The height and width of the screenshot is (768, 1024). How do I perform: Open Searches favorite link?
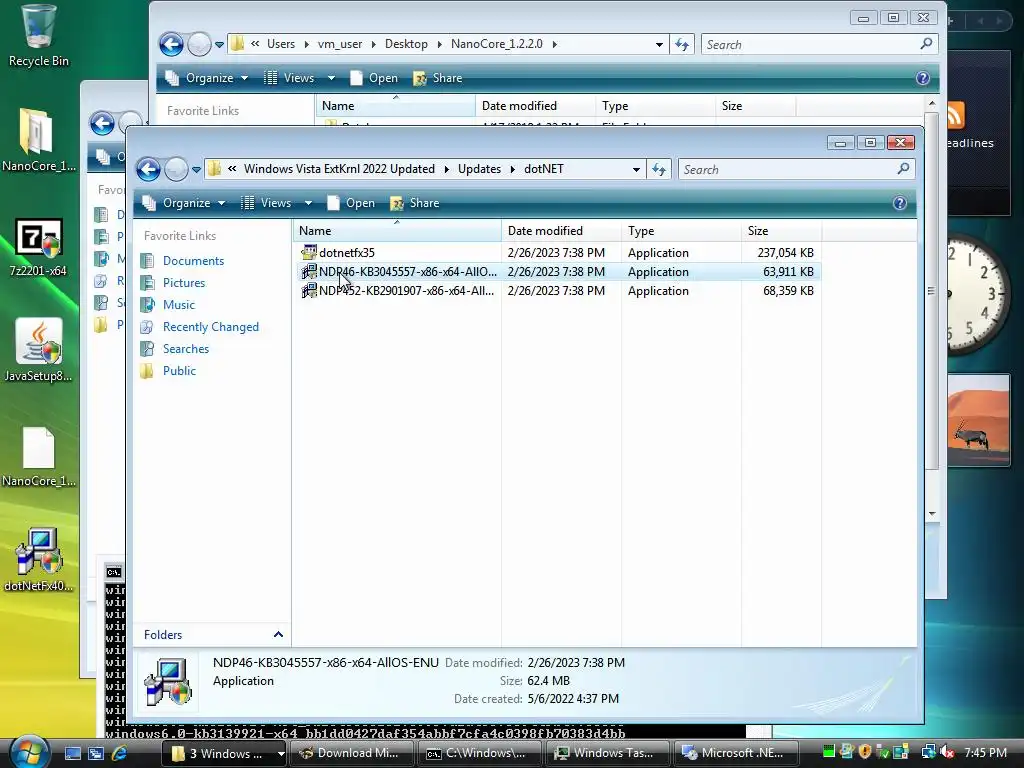pyautogui.click(x=185, y=349)
